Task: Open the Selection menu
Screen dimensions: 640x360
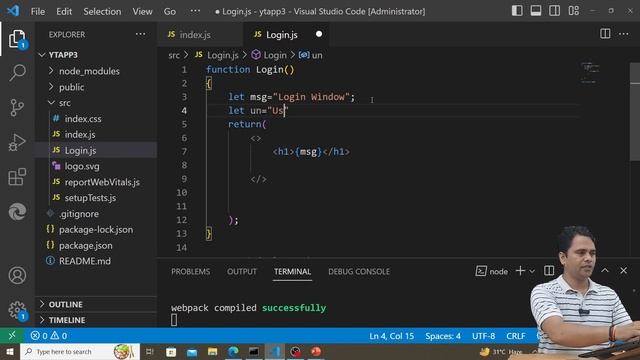Action: 102,11
